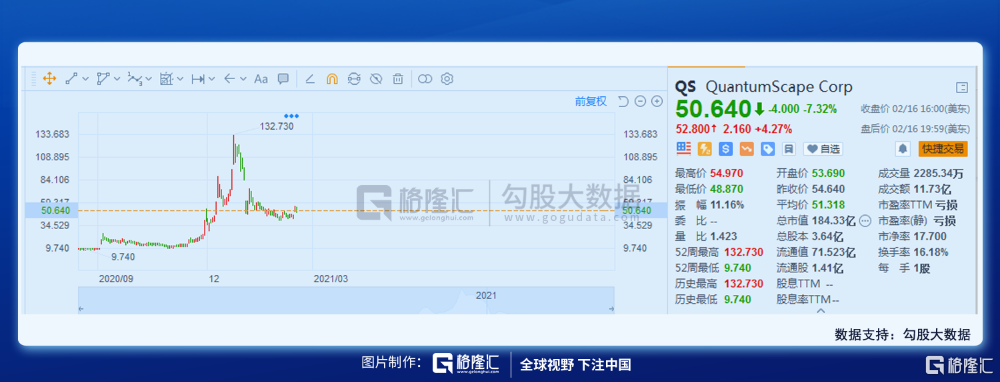Reset the chart with the undo arrow icon

[x=624, y=101]
